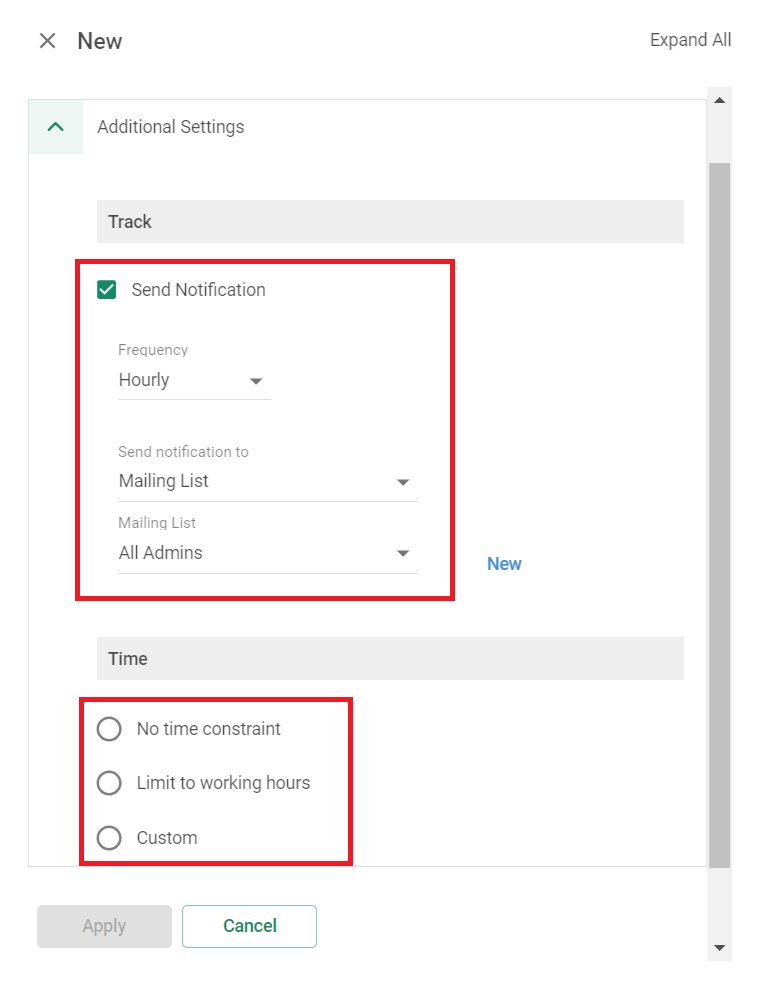Screen dimensions: 764x981
Task: Close the New panel with X icon
Action: pos(48,41)
